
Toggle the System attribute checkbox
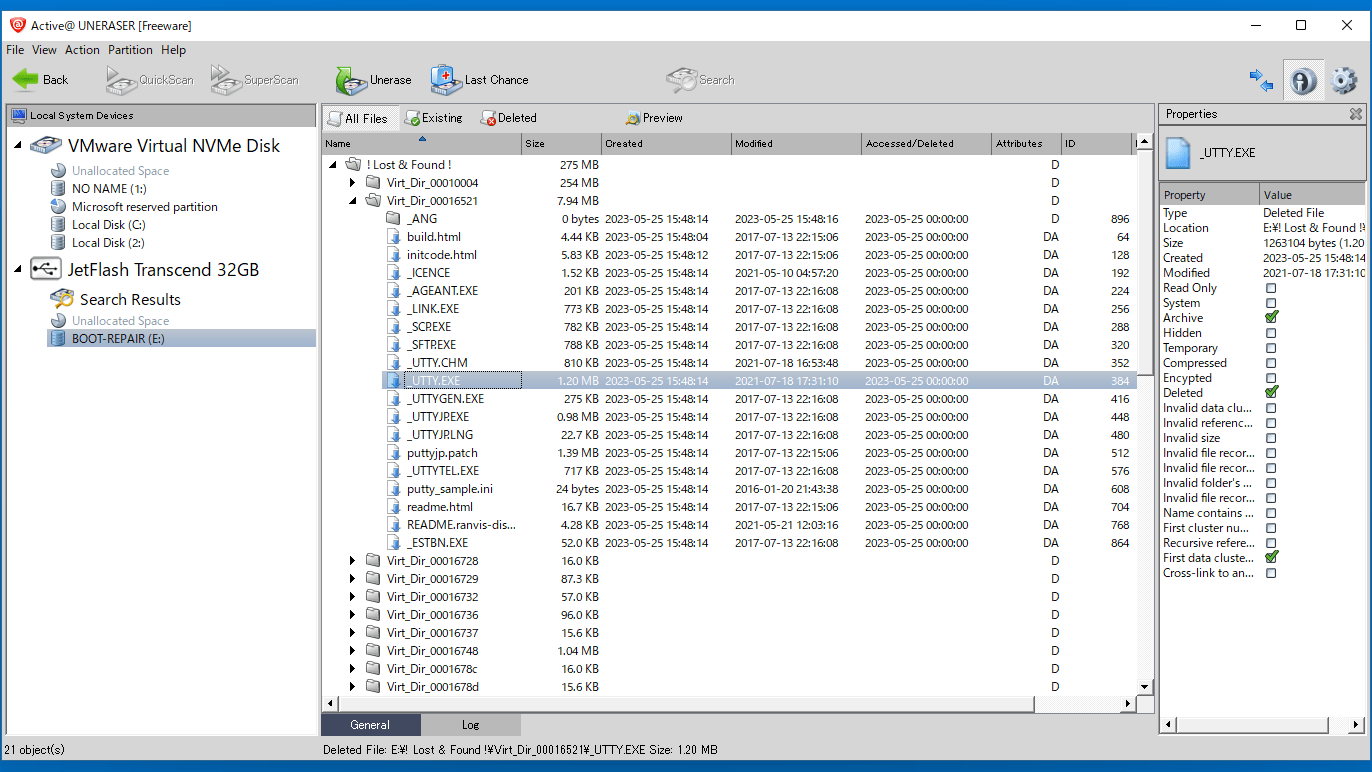point(1271,303)
